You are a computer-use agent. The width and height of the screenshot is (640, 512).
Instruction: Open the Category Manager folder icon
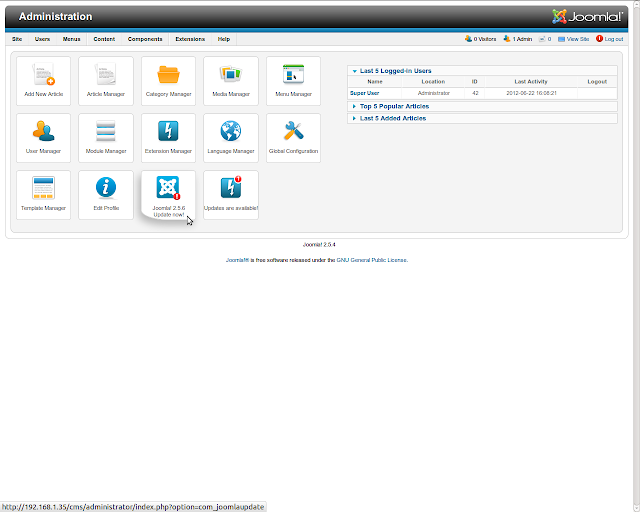click(x=168, y=81)
